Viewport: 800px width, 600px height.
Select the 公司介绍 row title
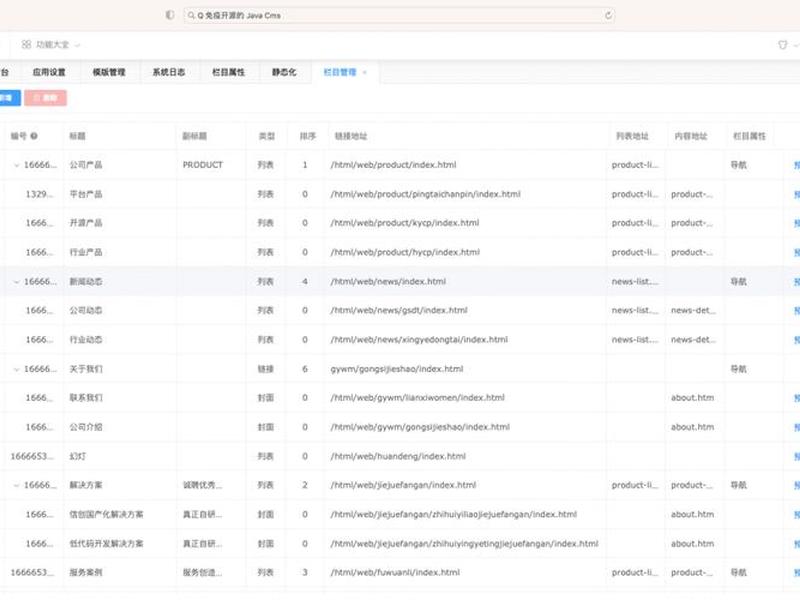[x=86, y=427]
